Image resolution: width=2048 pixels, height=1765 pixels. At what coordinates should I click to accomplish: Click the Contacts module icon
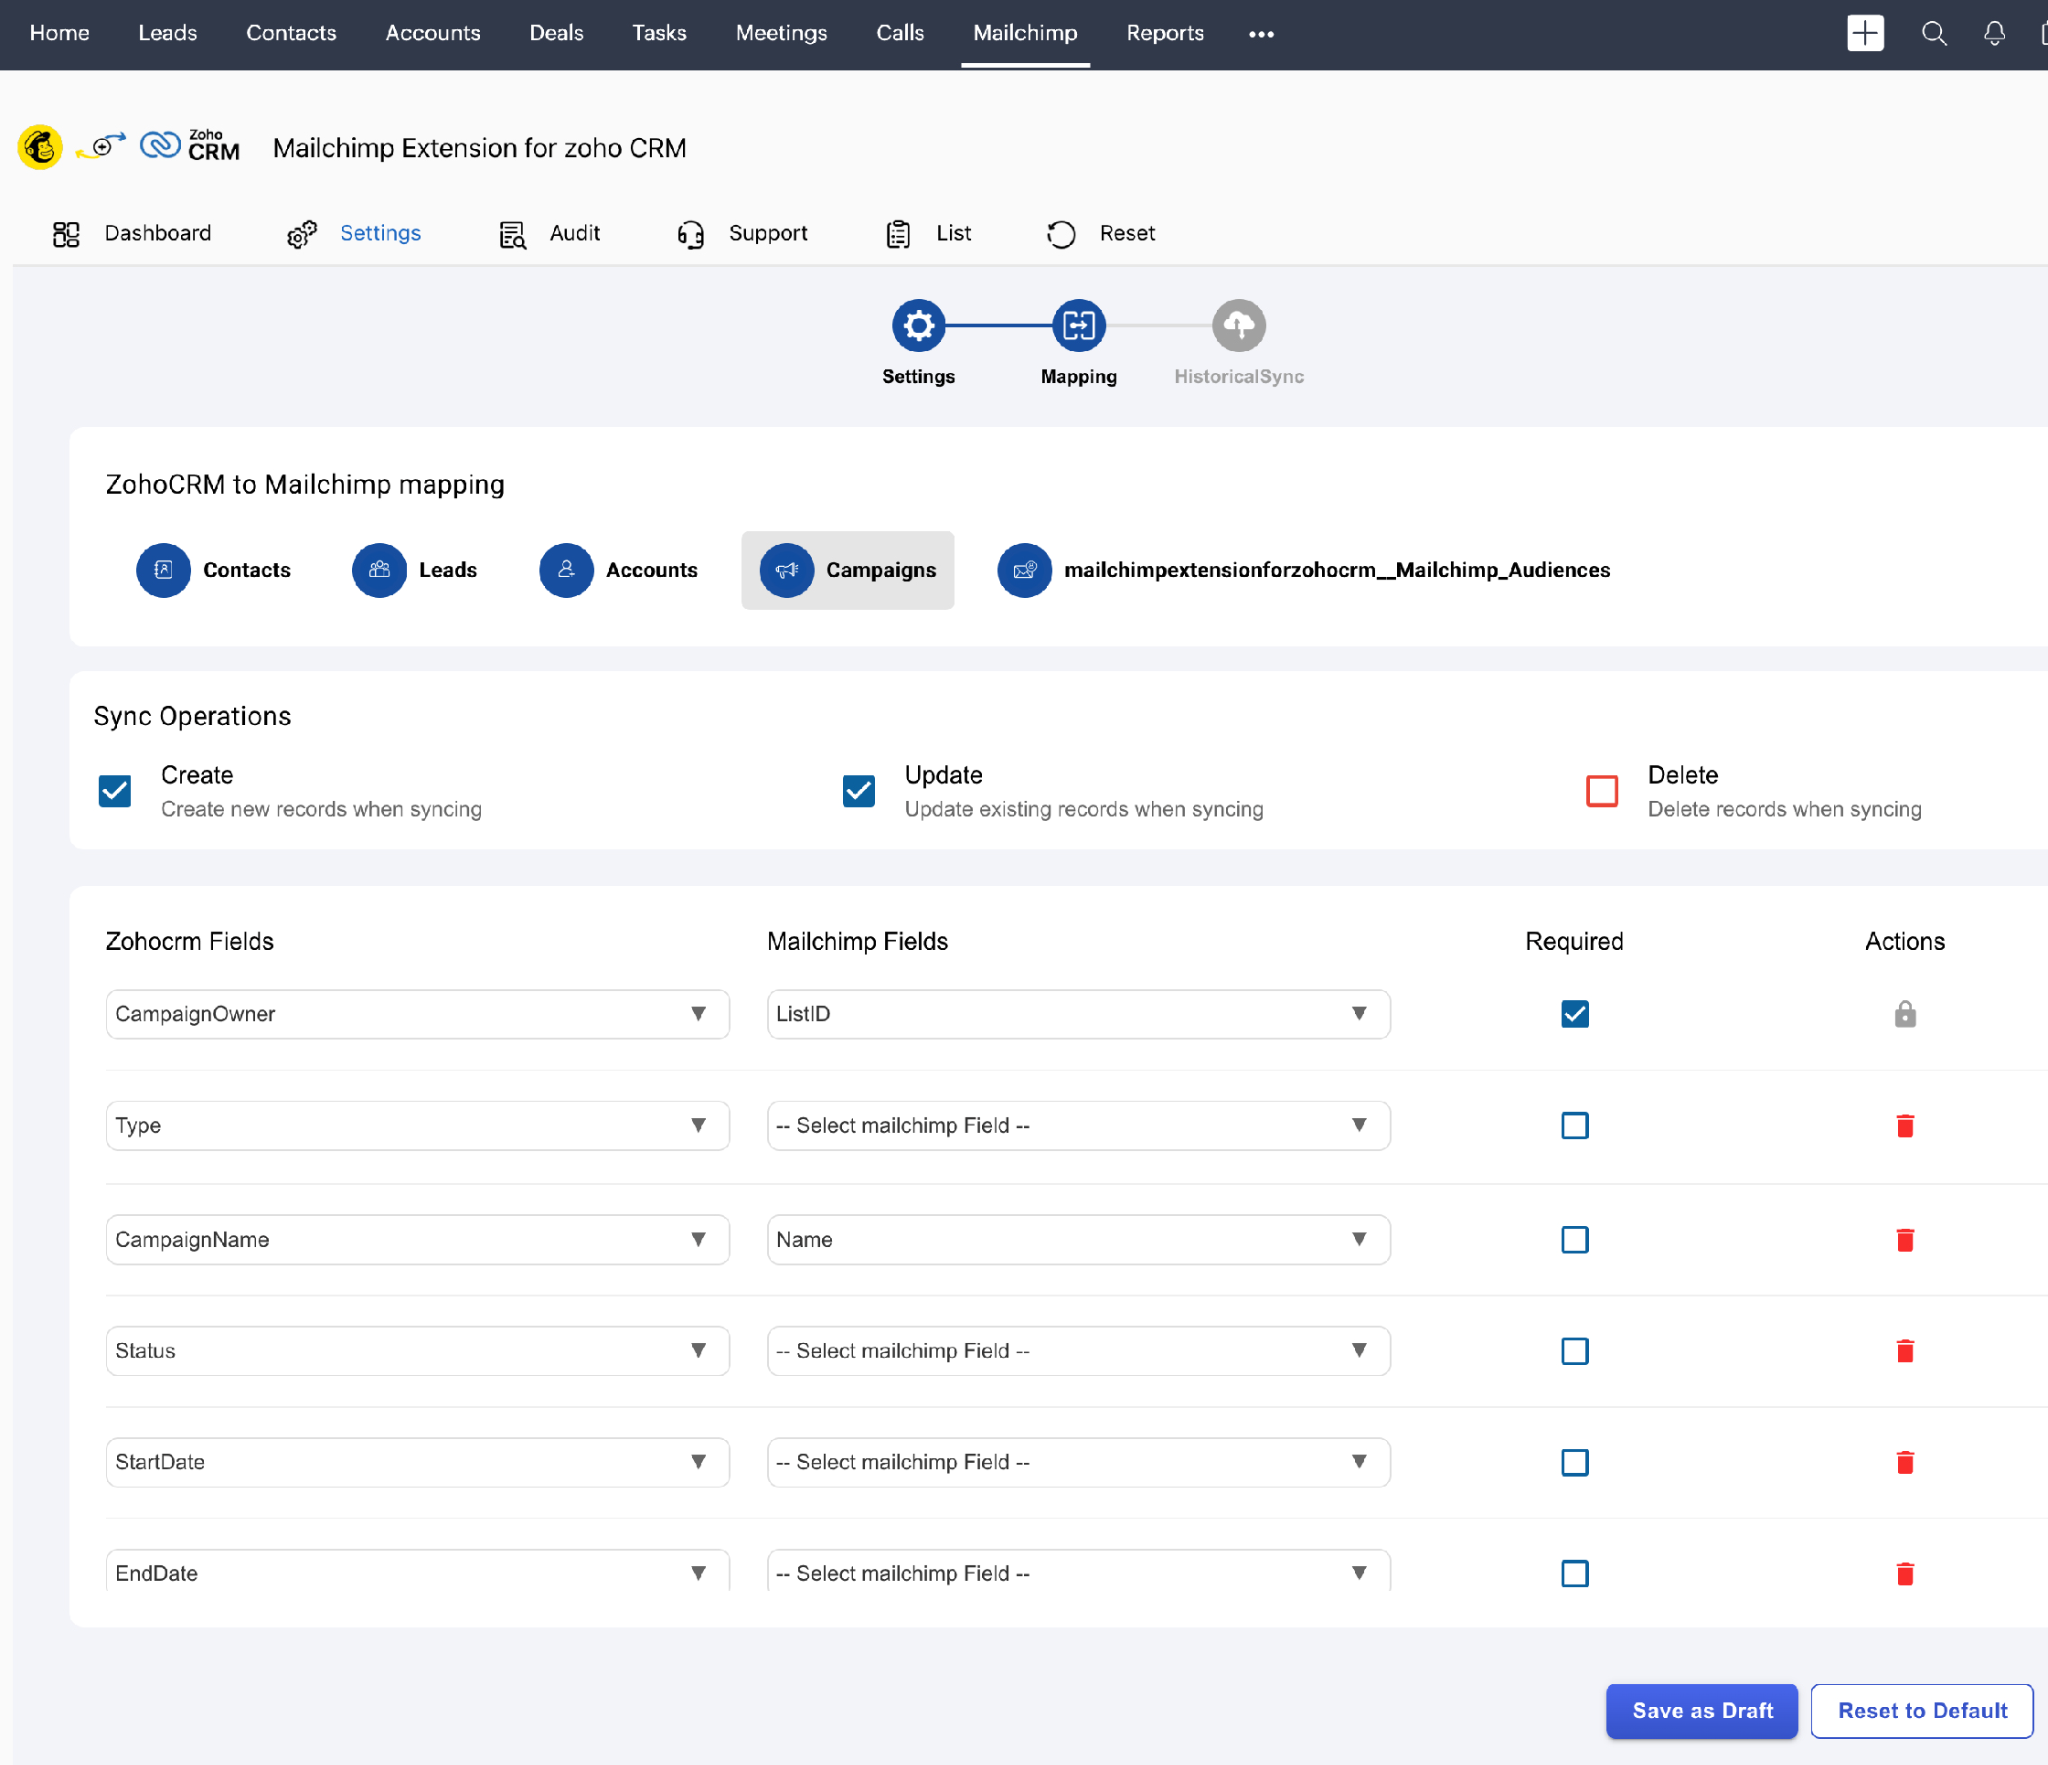tap(163, 570)
